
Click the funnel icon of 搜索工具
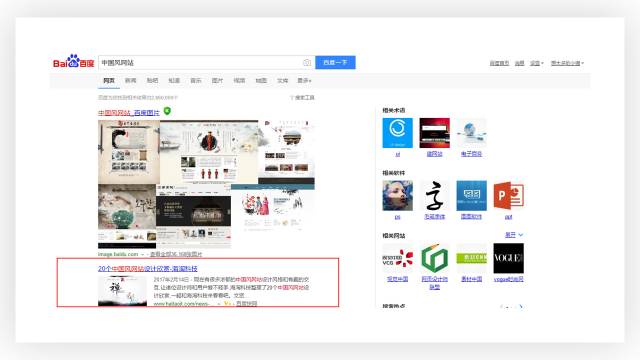click(292, 98)
